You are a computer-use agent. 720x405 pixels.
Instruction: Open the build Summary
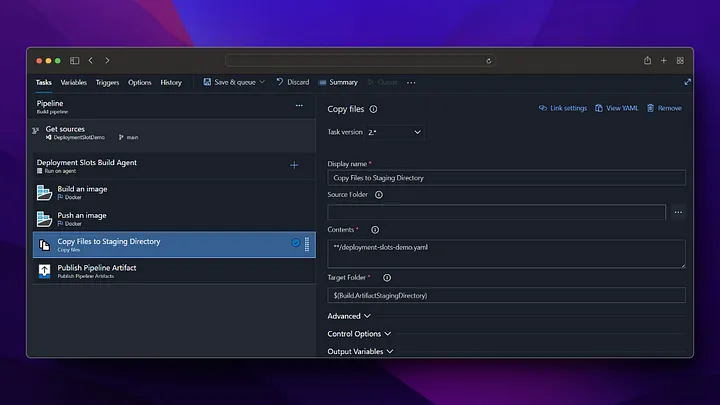(x=338, y=82)
